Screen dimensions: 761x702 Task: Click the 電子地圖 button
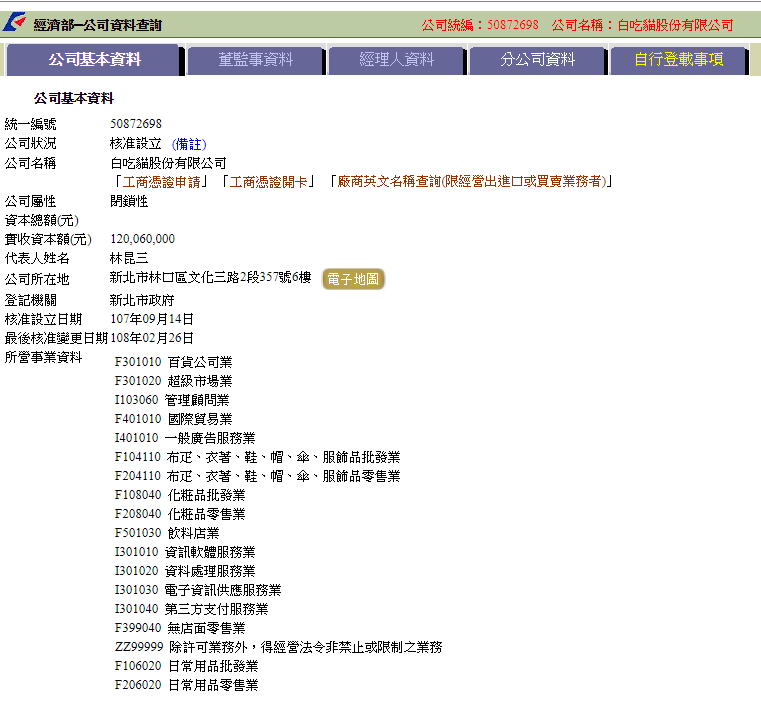tap(353, 279)
